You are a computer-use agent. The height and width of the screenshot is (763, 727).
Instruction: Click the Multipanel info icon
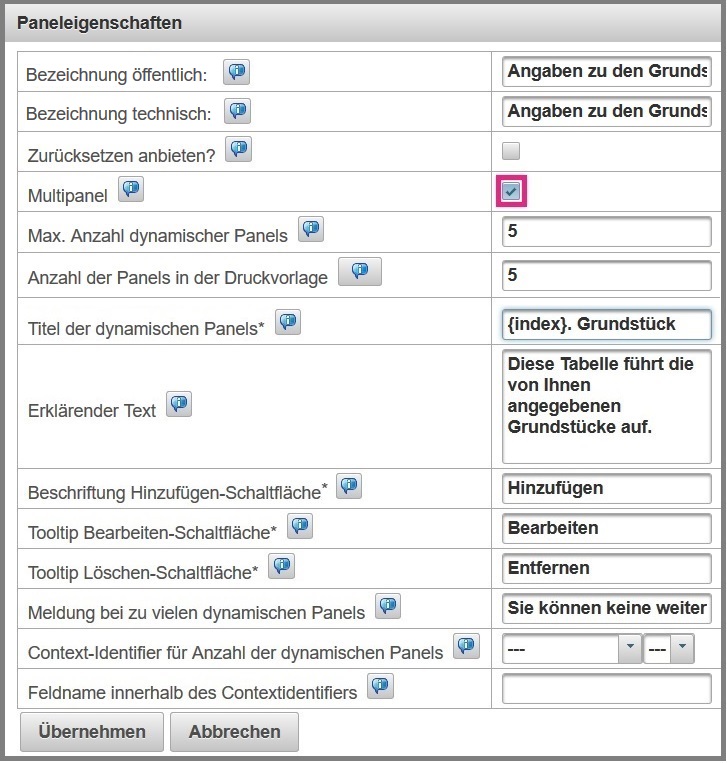[131, 190]
